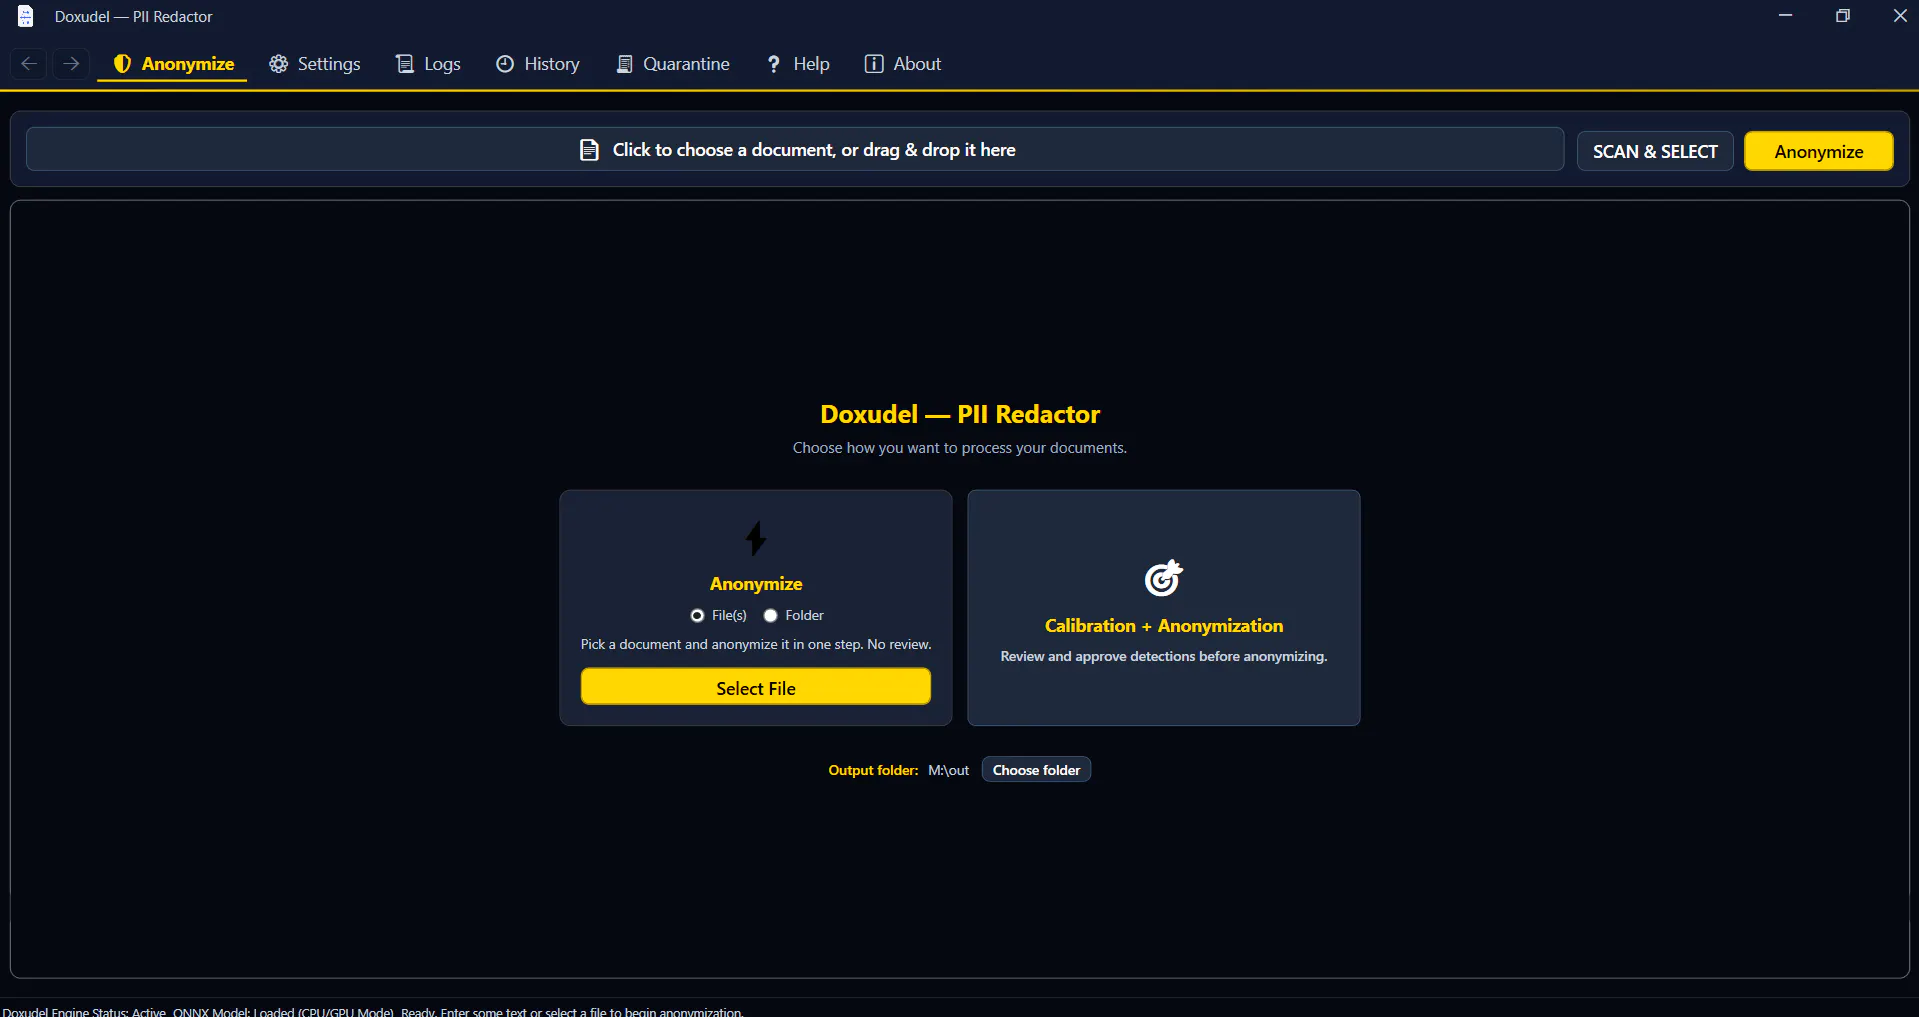Viewport: 1919px width, 1017px height.
Task: Click the lightning bolt Anonymize icon
Action: click(x=756, y=538)
